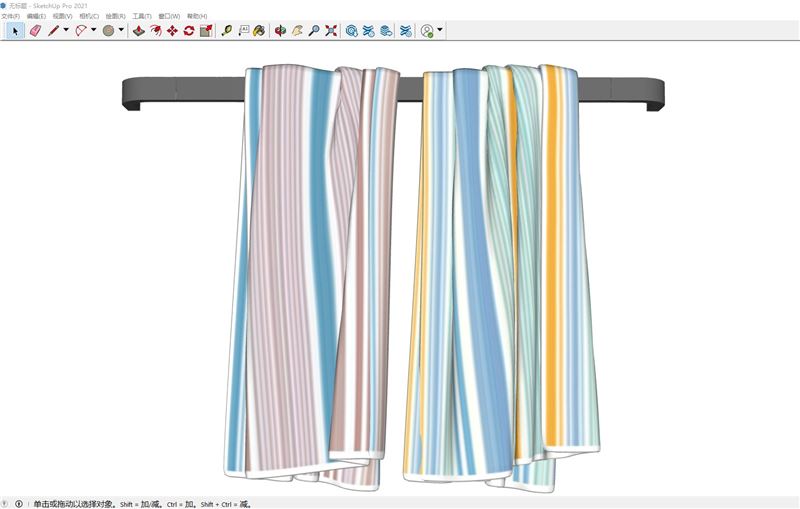The width and height of the screenshot is (800, 509).
Task: Choose the Tape Measure tool
Action: (x=227, y=31)
